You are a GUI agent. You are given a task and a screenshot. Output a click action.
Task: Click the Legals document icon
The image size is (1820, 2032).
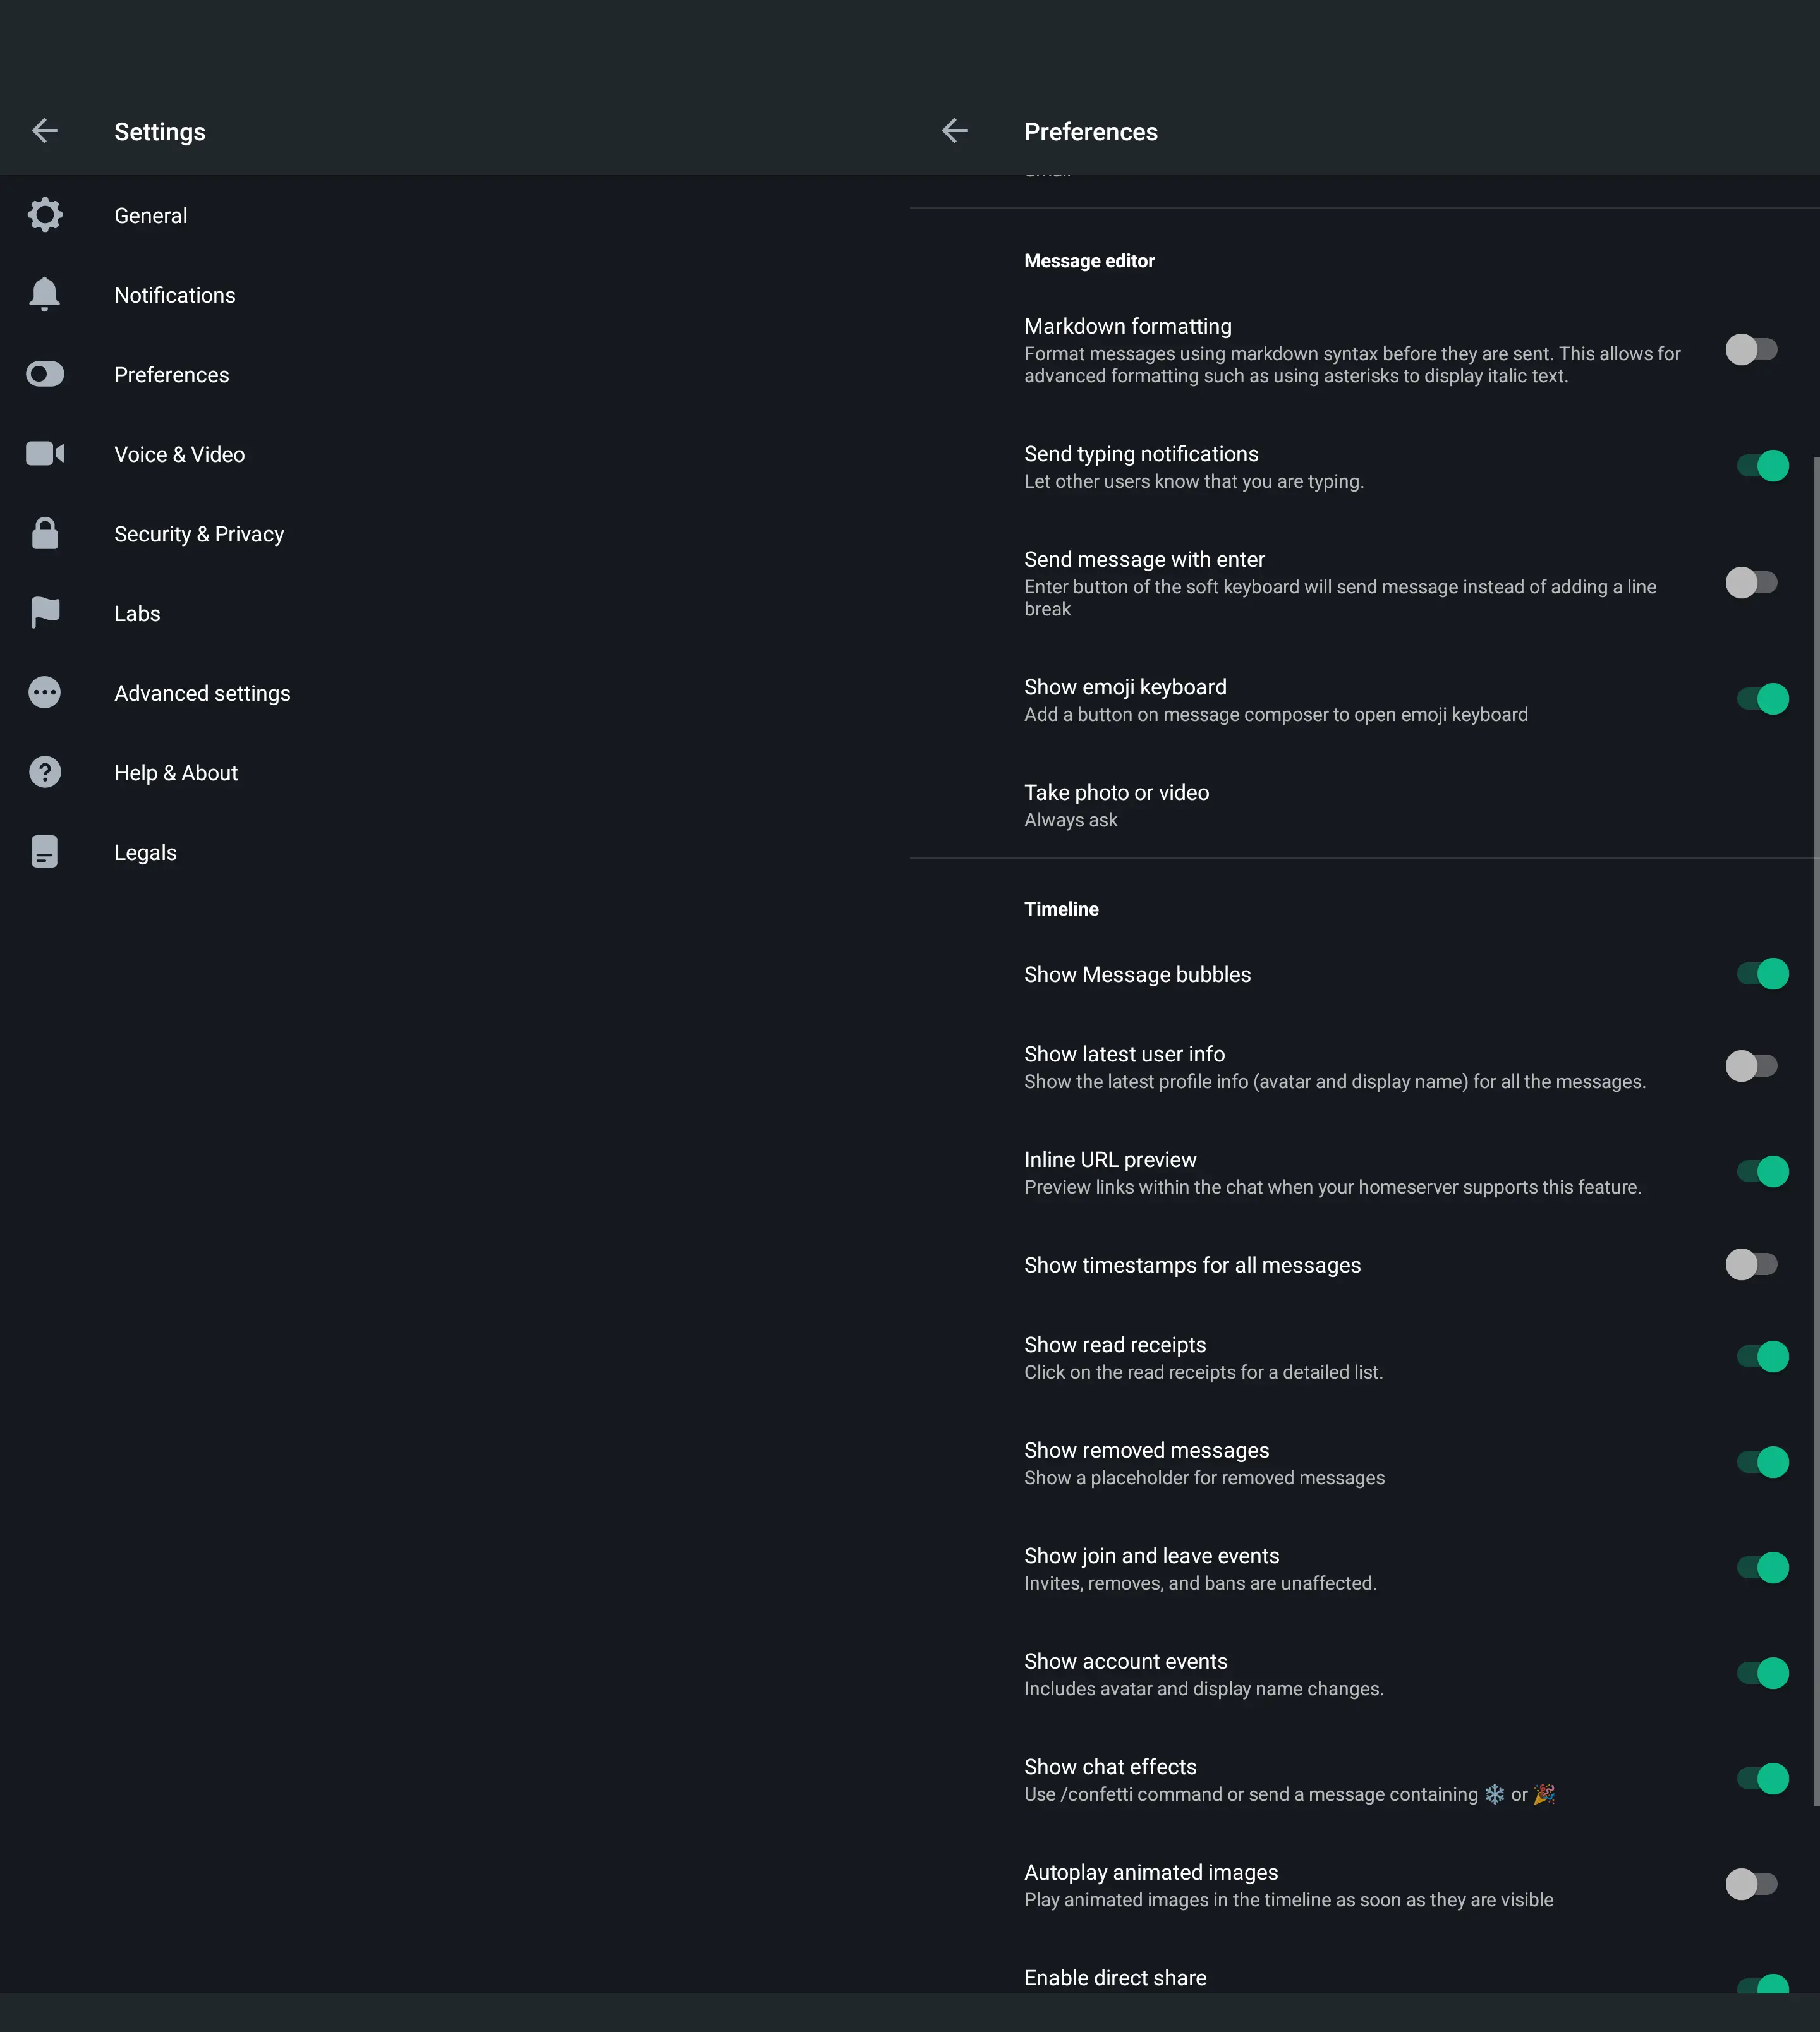pyautogui.click(x=45, y=852)
